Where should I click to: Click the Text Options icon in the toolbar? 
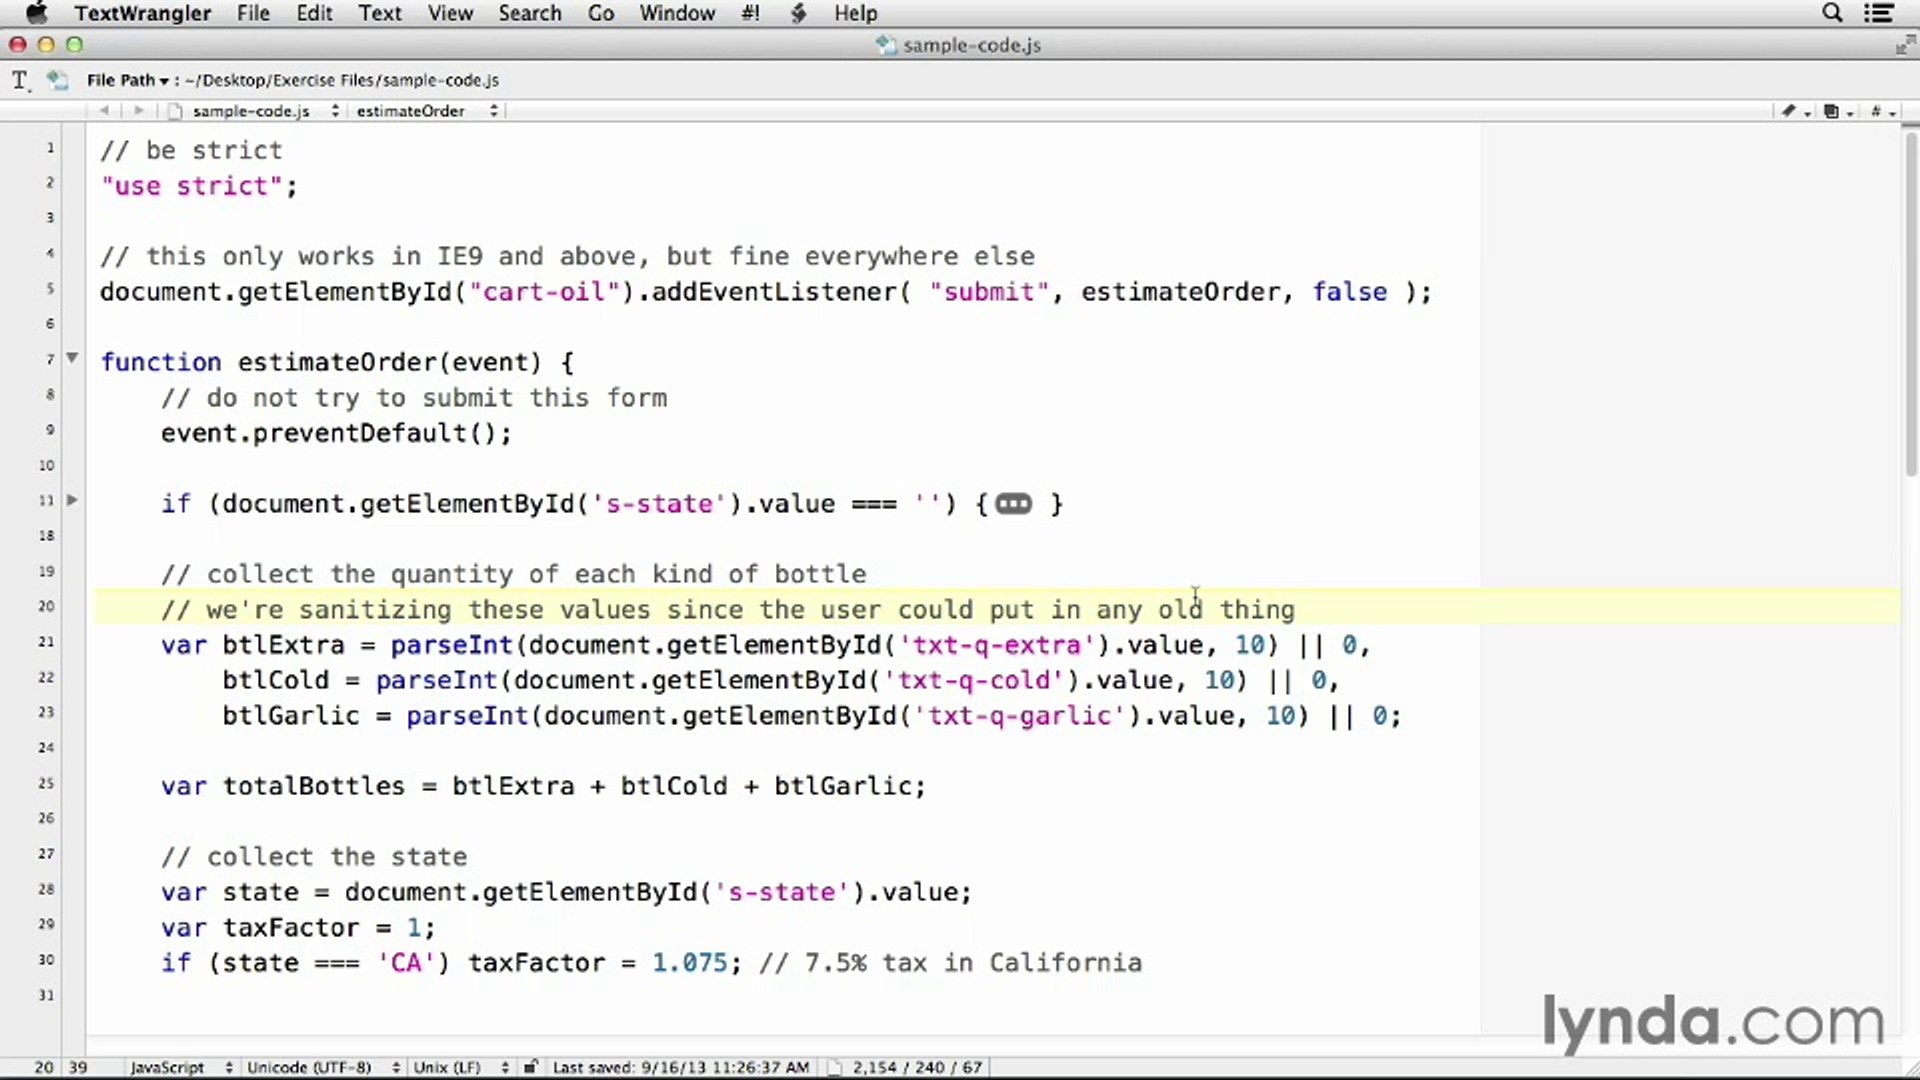click(18, 80)
